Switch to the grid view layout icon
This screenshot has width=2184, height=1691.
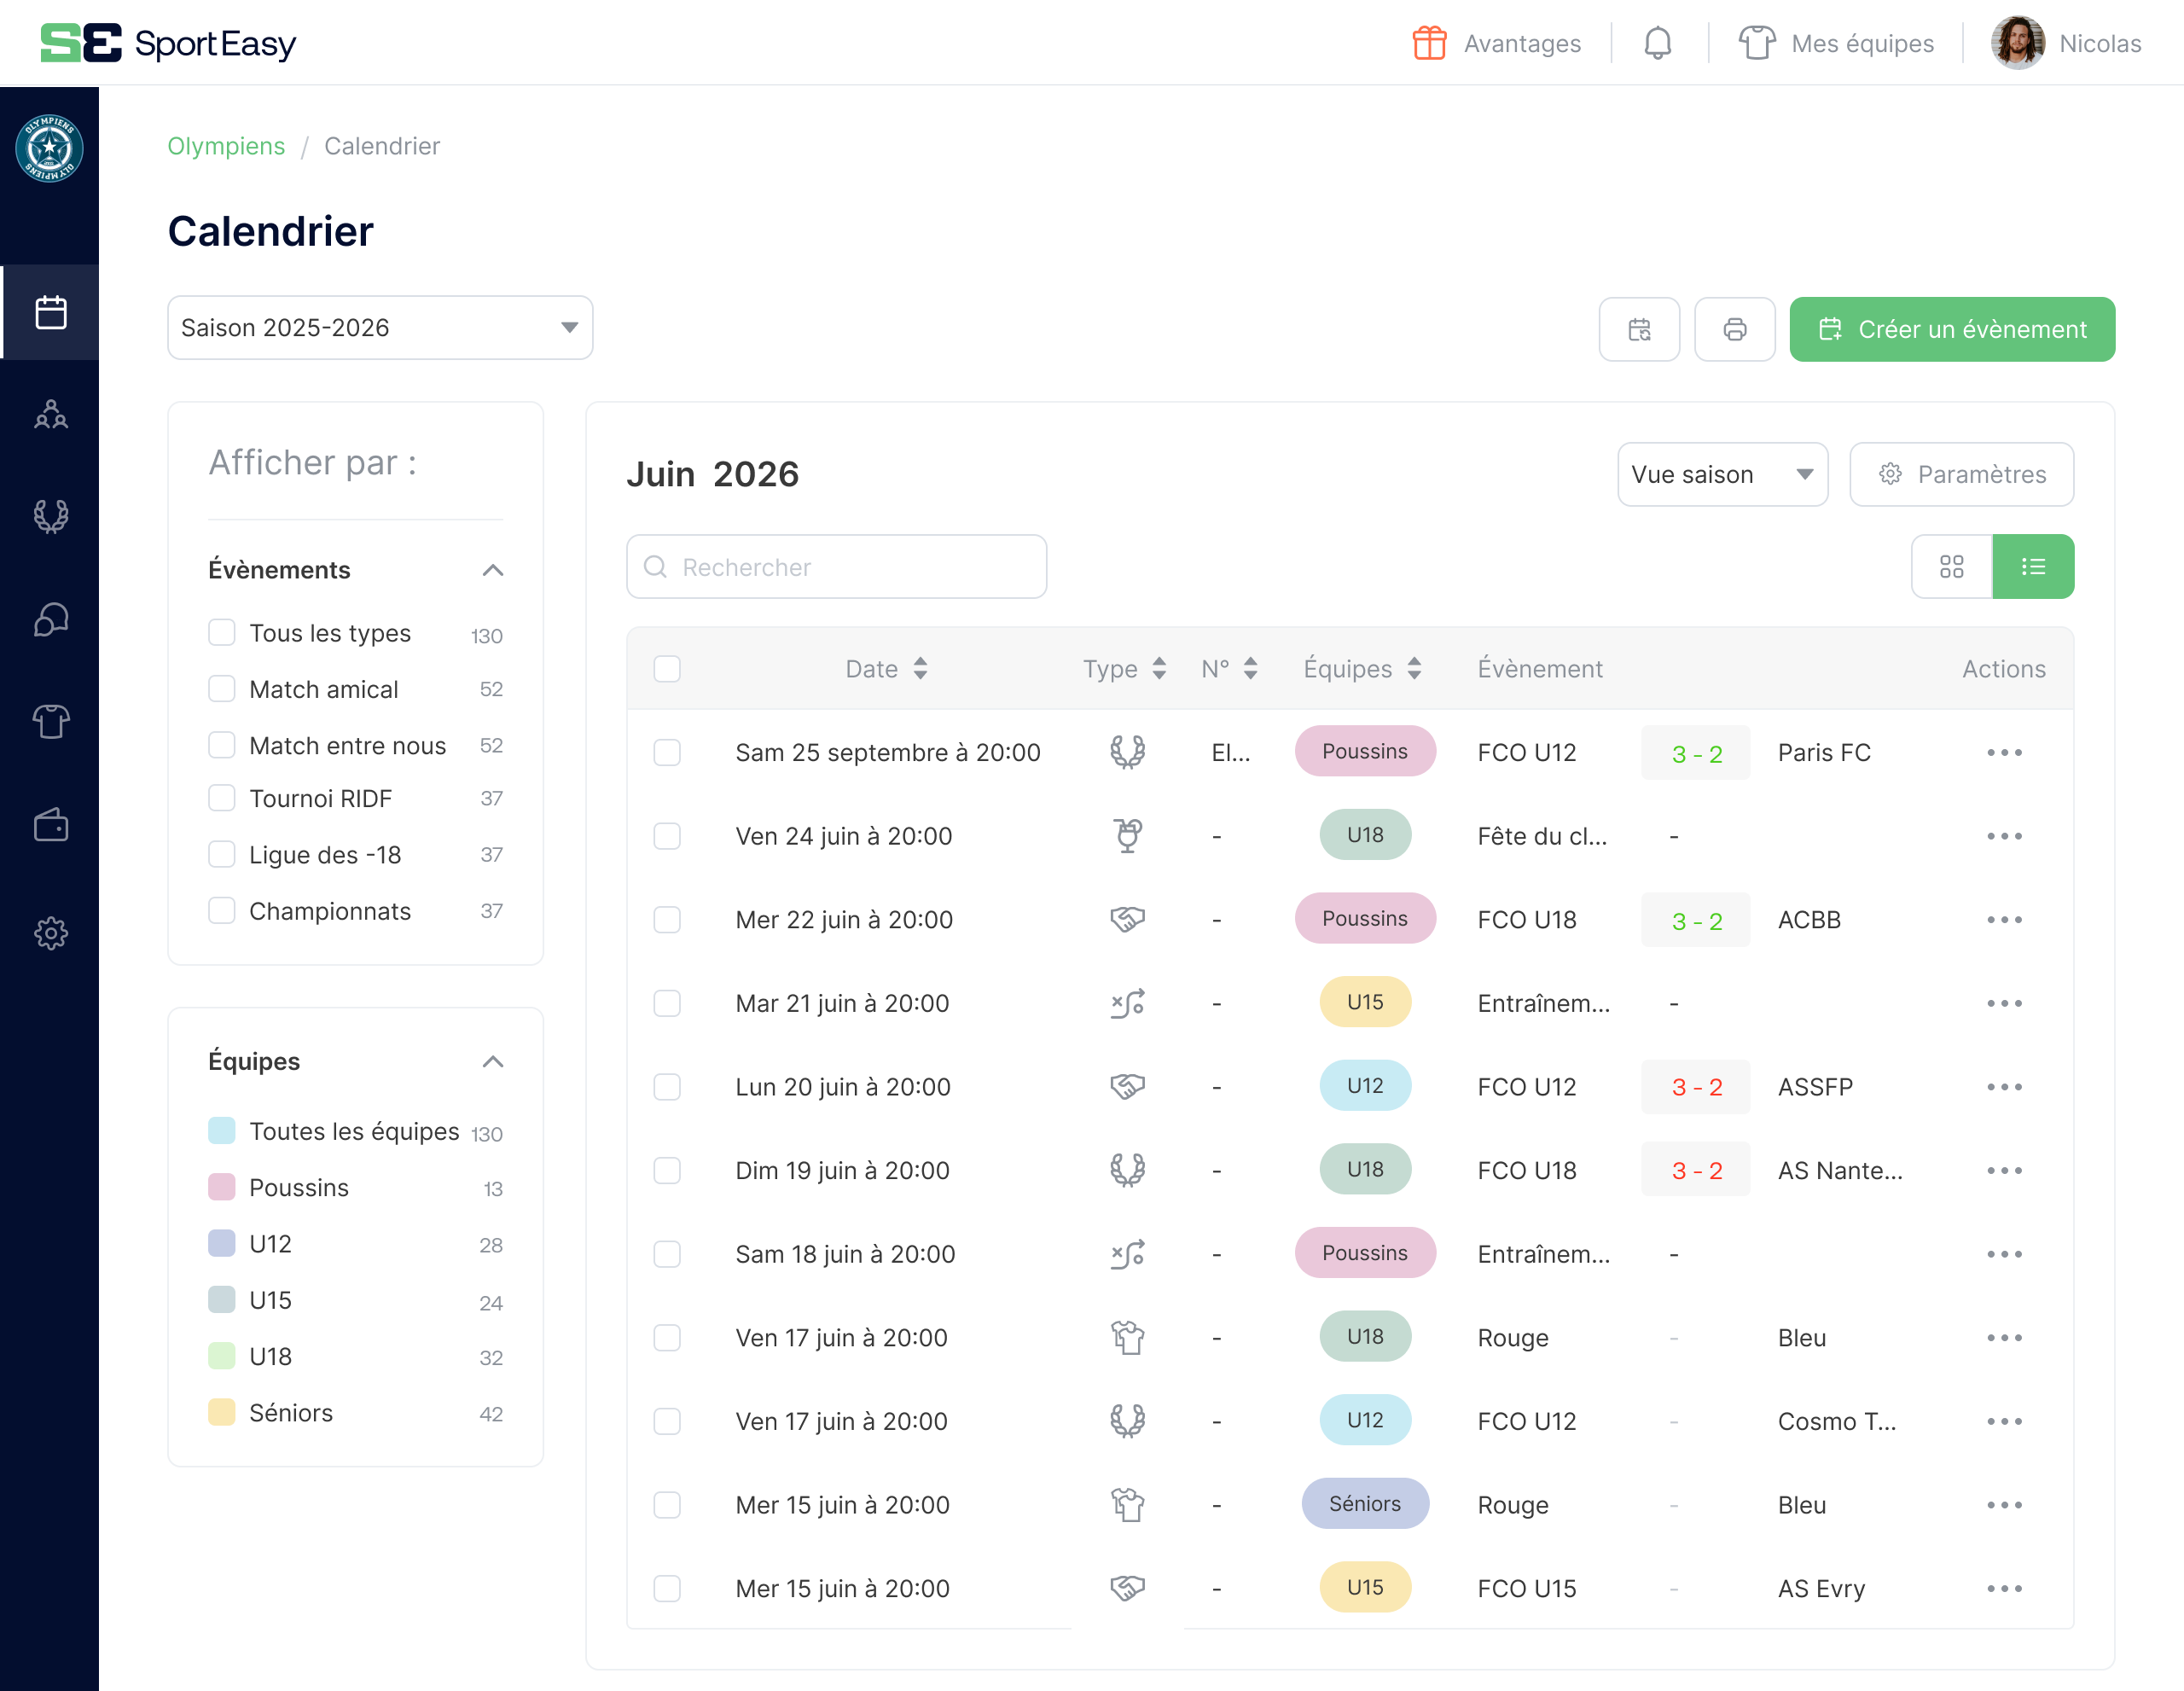click(1951, 567)
